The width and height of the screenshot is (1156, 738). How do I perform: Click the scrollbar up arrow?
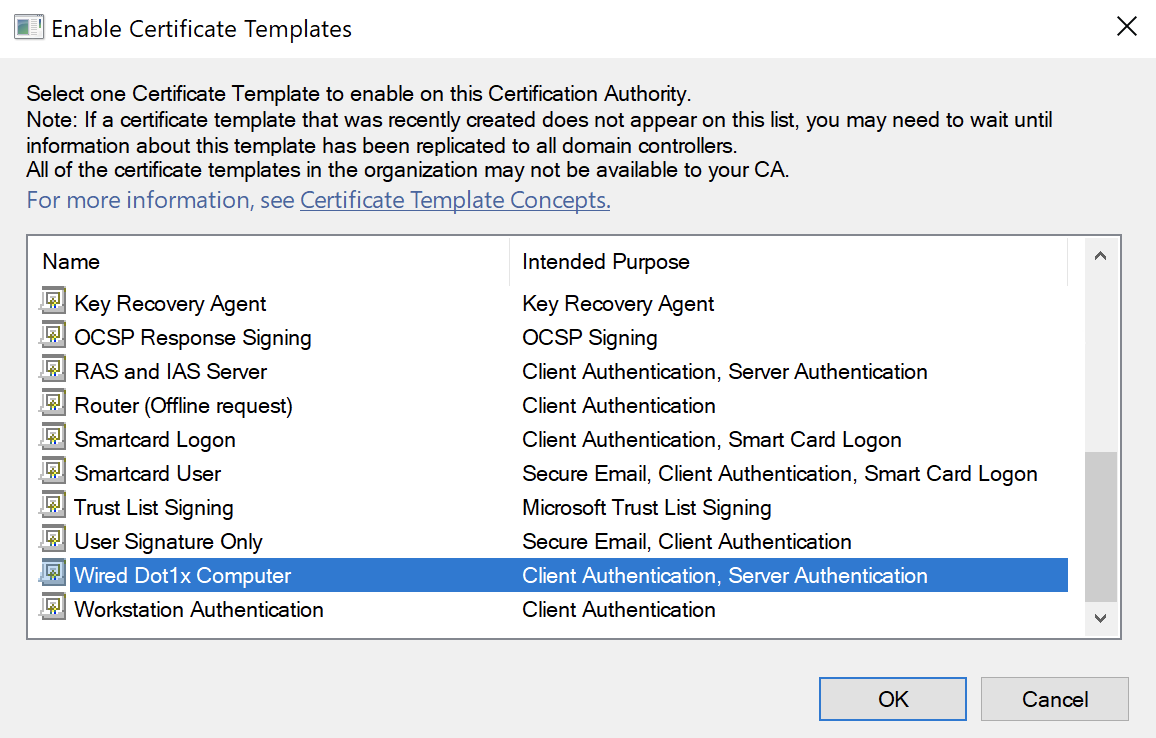[1101, 257]
